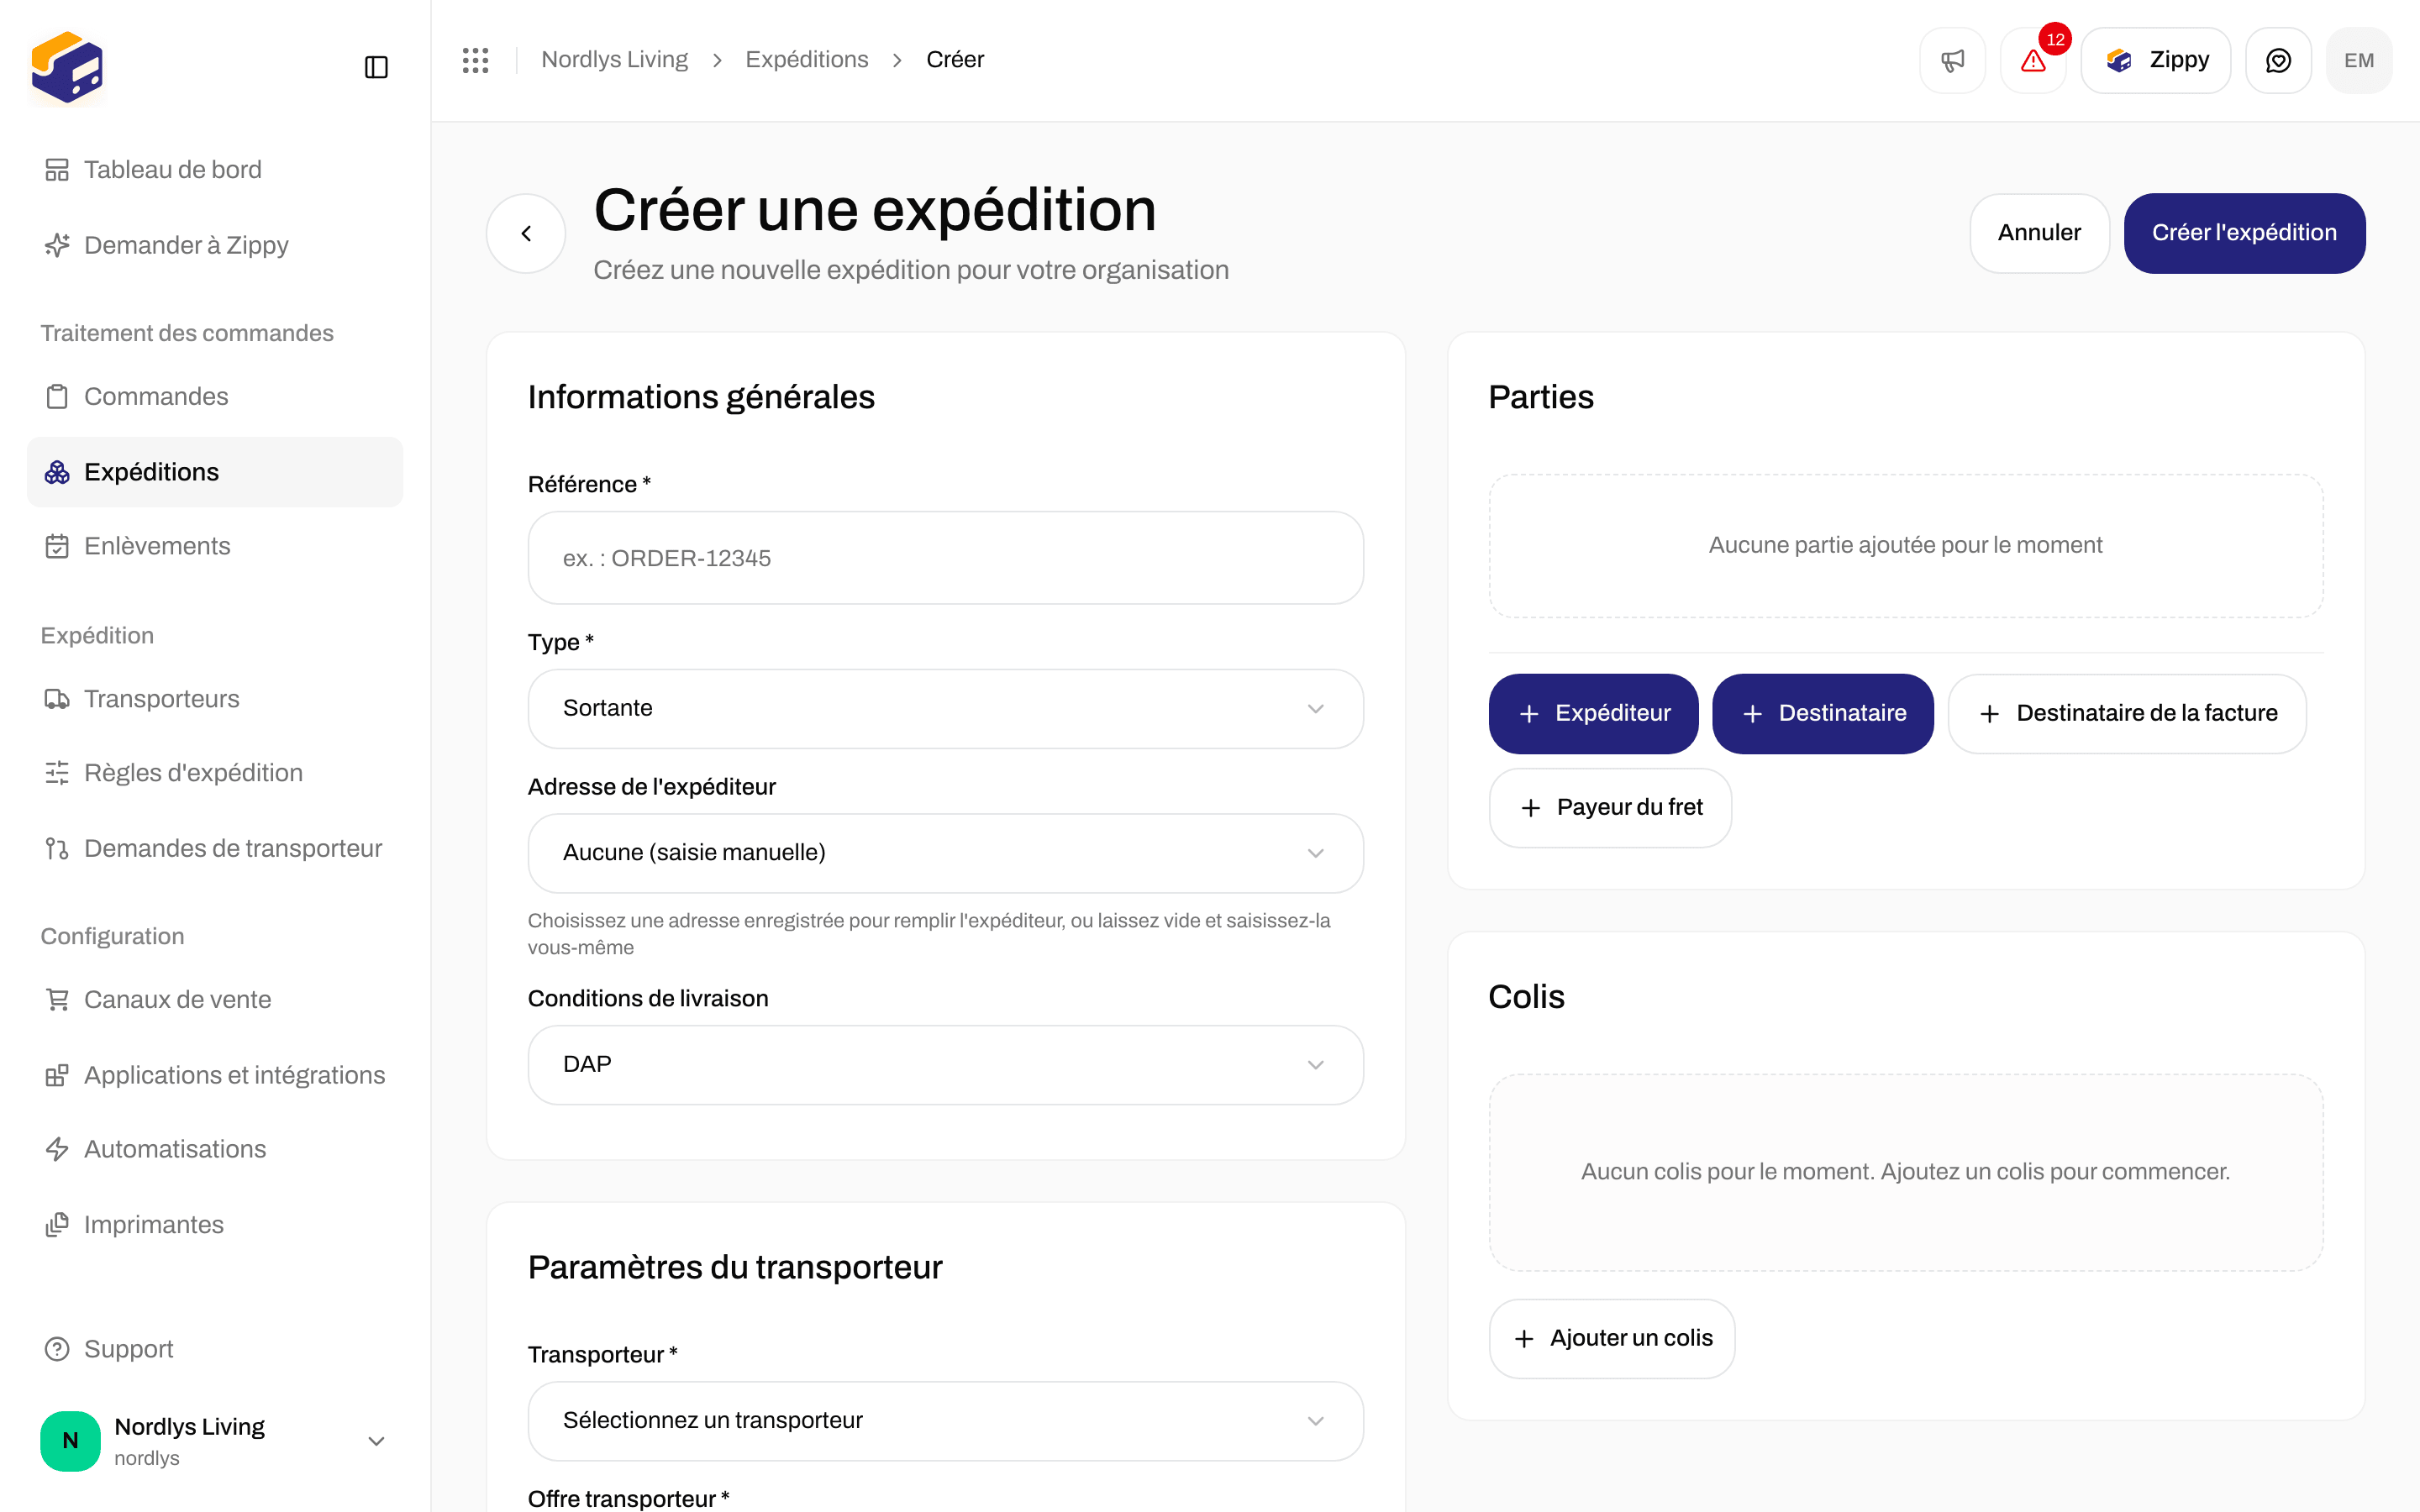2420x1512 pixels.
Task: Click the blocks icon beside Applications et intégrations
Action: click(x=57, y=1075)
